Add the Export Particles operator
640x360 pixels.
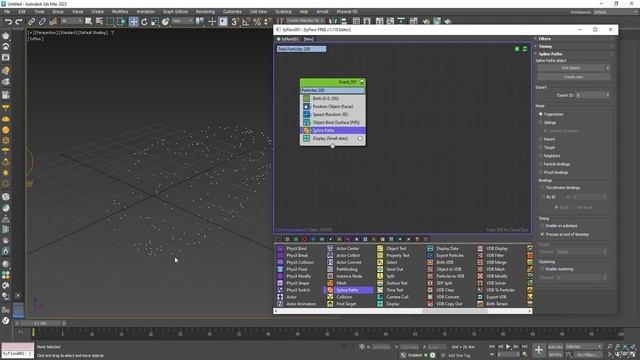[x=450, y=255]
